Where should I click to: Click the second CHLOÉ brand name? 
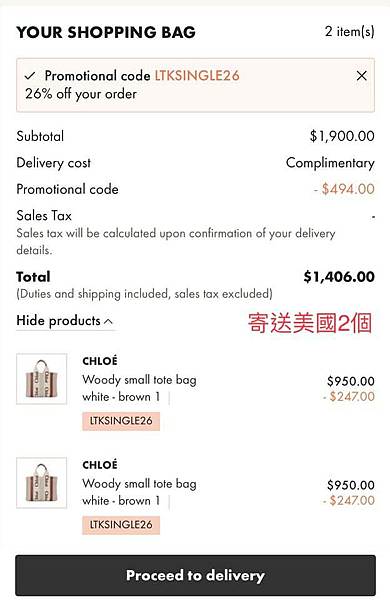(x=100, y=465)
